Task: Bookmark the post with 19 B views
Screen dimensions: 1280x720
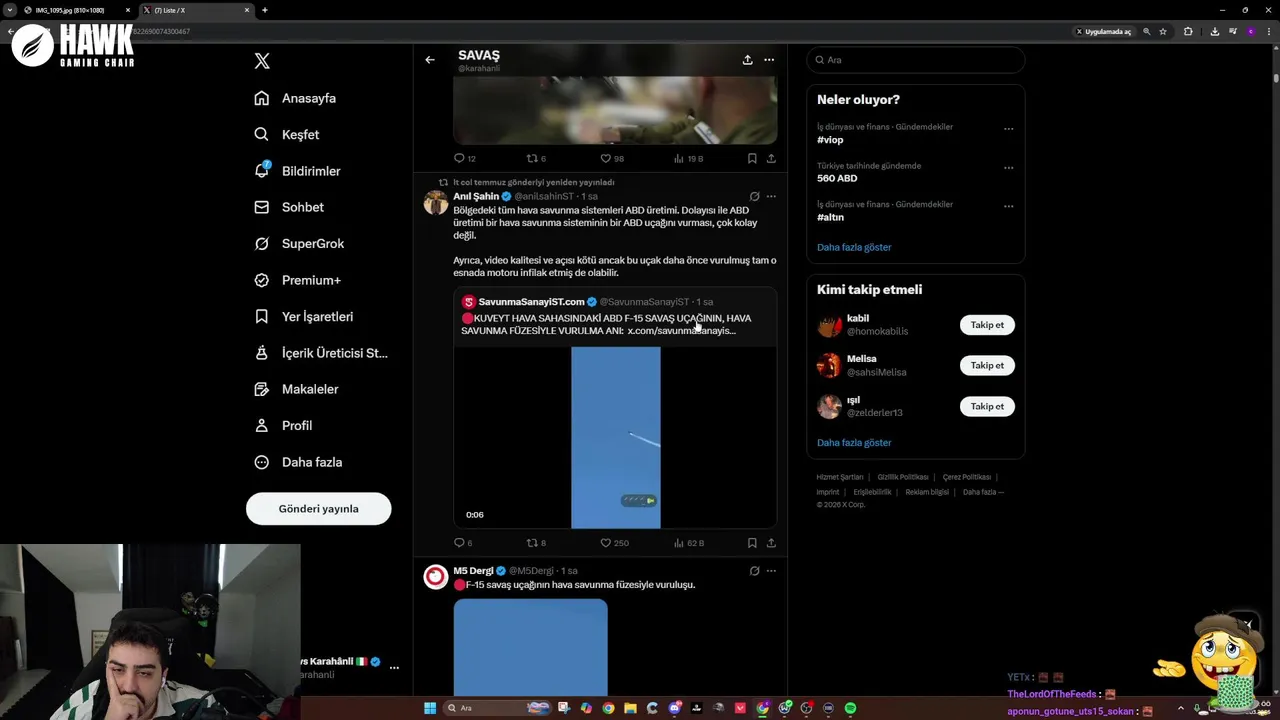Action: [752, 158]
